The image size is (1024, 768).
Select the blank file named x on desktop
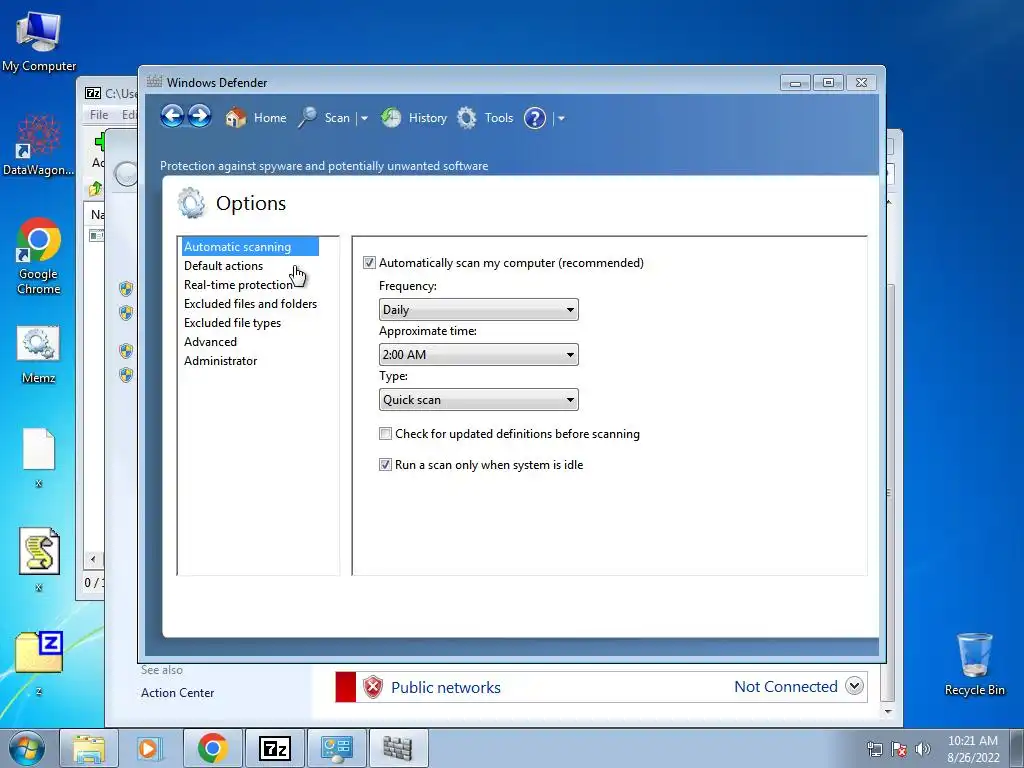(x=39, y=457)
